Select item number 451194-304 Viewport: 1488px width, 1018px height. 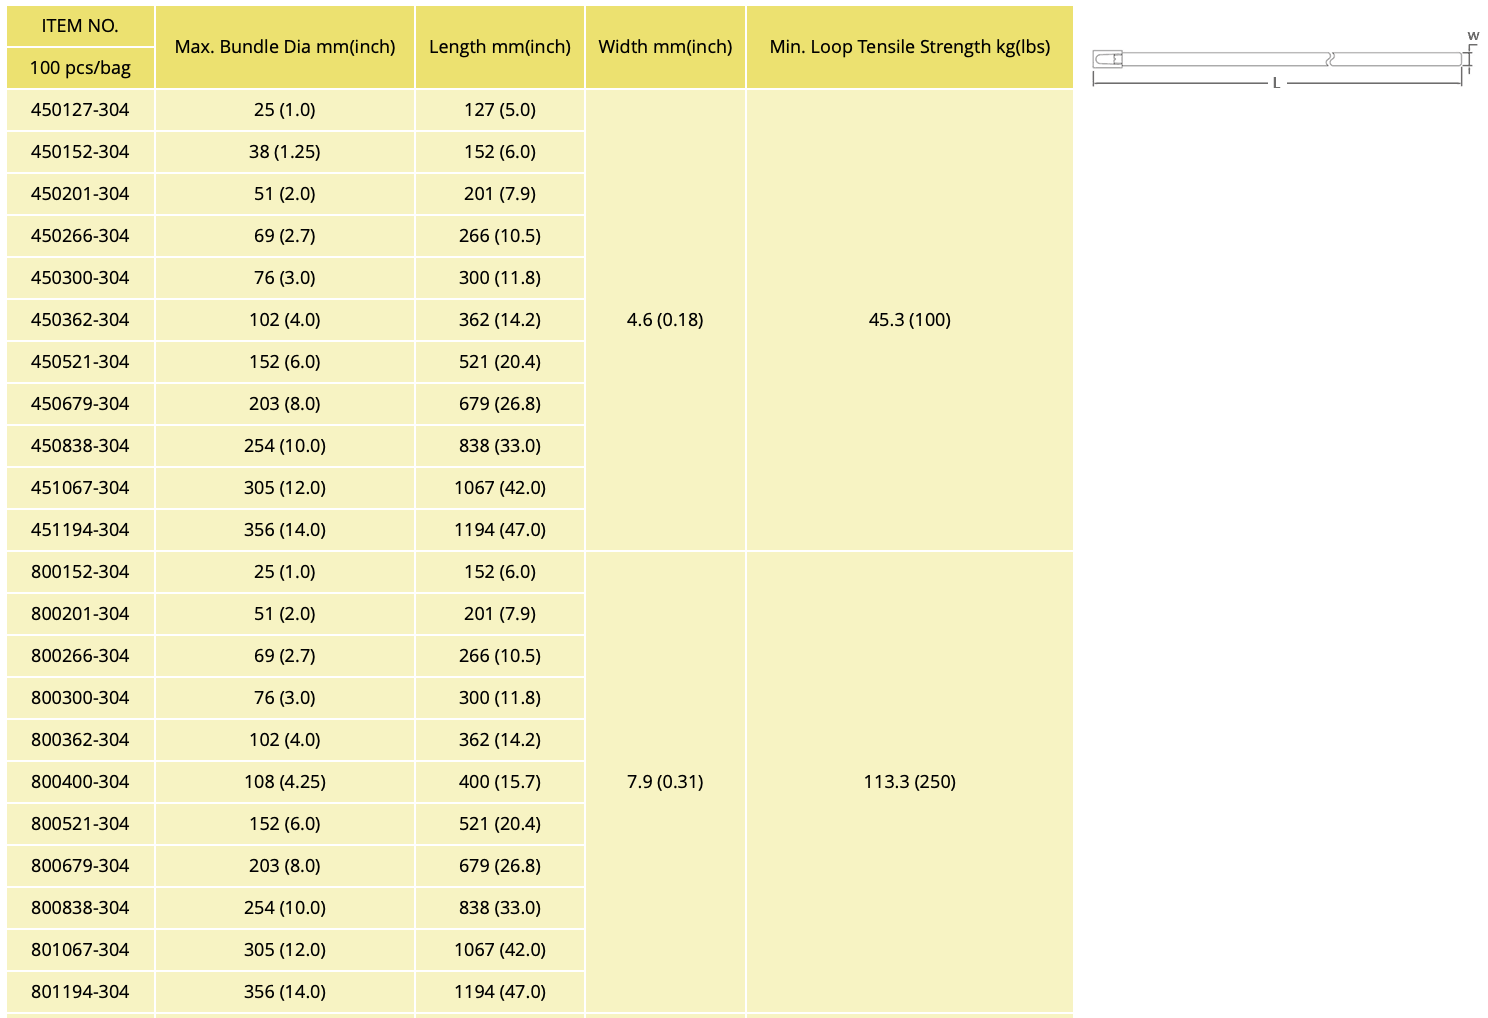(x=80, y=530)
